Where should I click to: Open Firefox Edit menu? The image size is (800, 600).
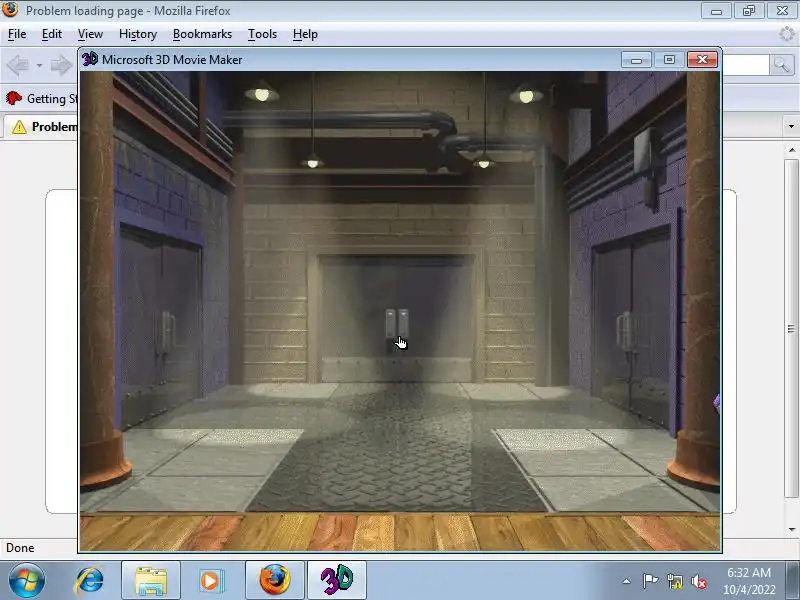(52, 34)
